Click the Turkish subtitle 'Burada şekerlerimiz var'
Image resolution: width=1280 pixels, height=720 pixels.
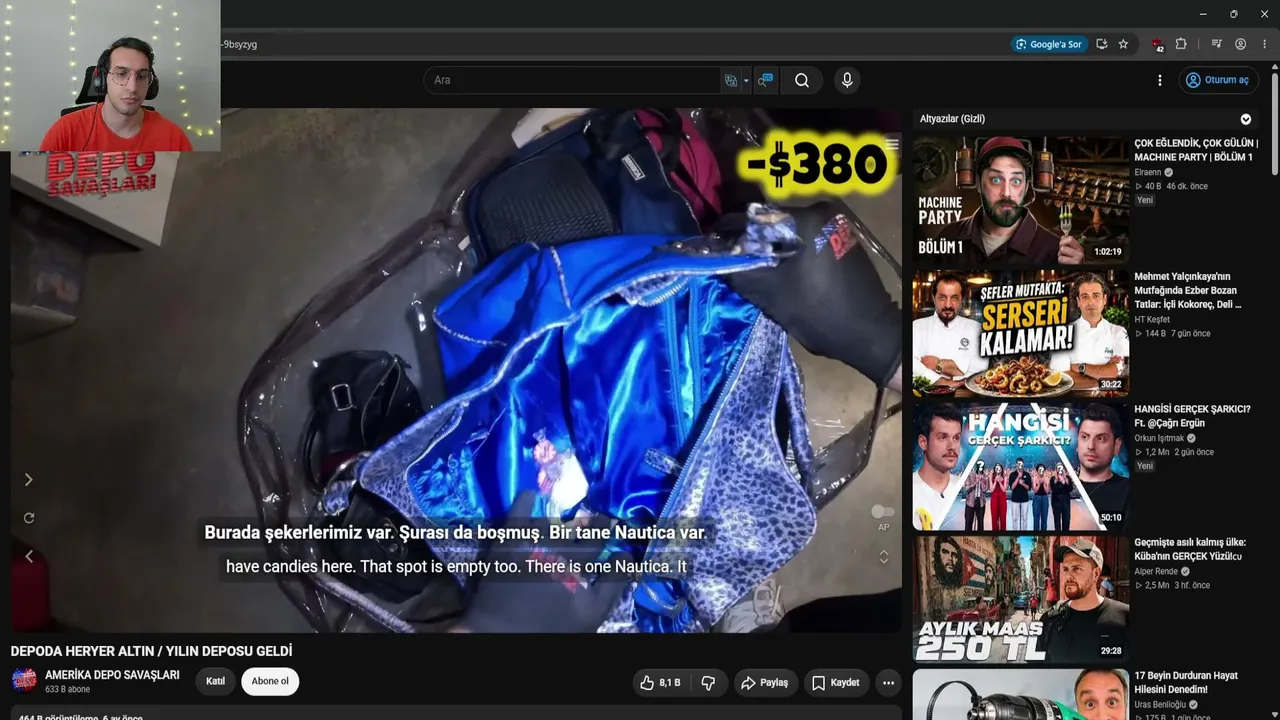[x=455, y=533]
